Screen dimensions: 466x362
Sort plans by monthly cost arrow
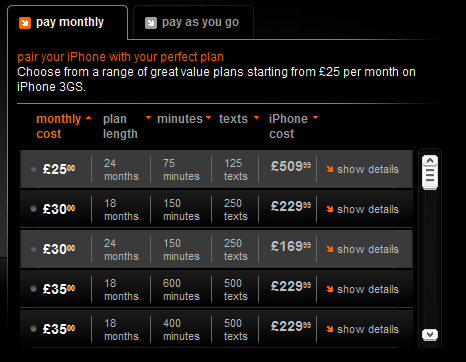88,118
